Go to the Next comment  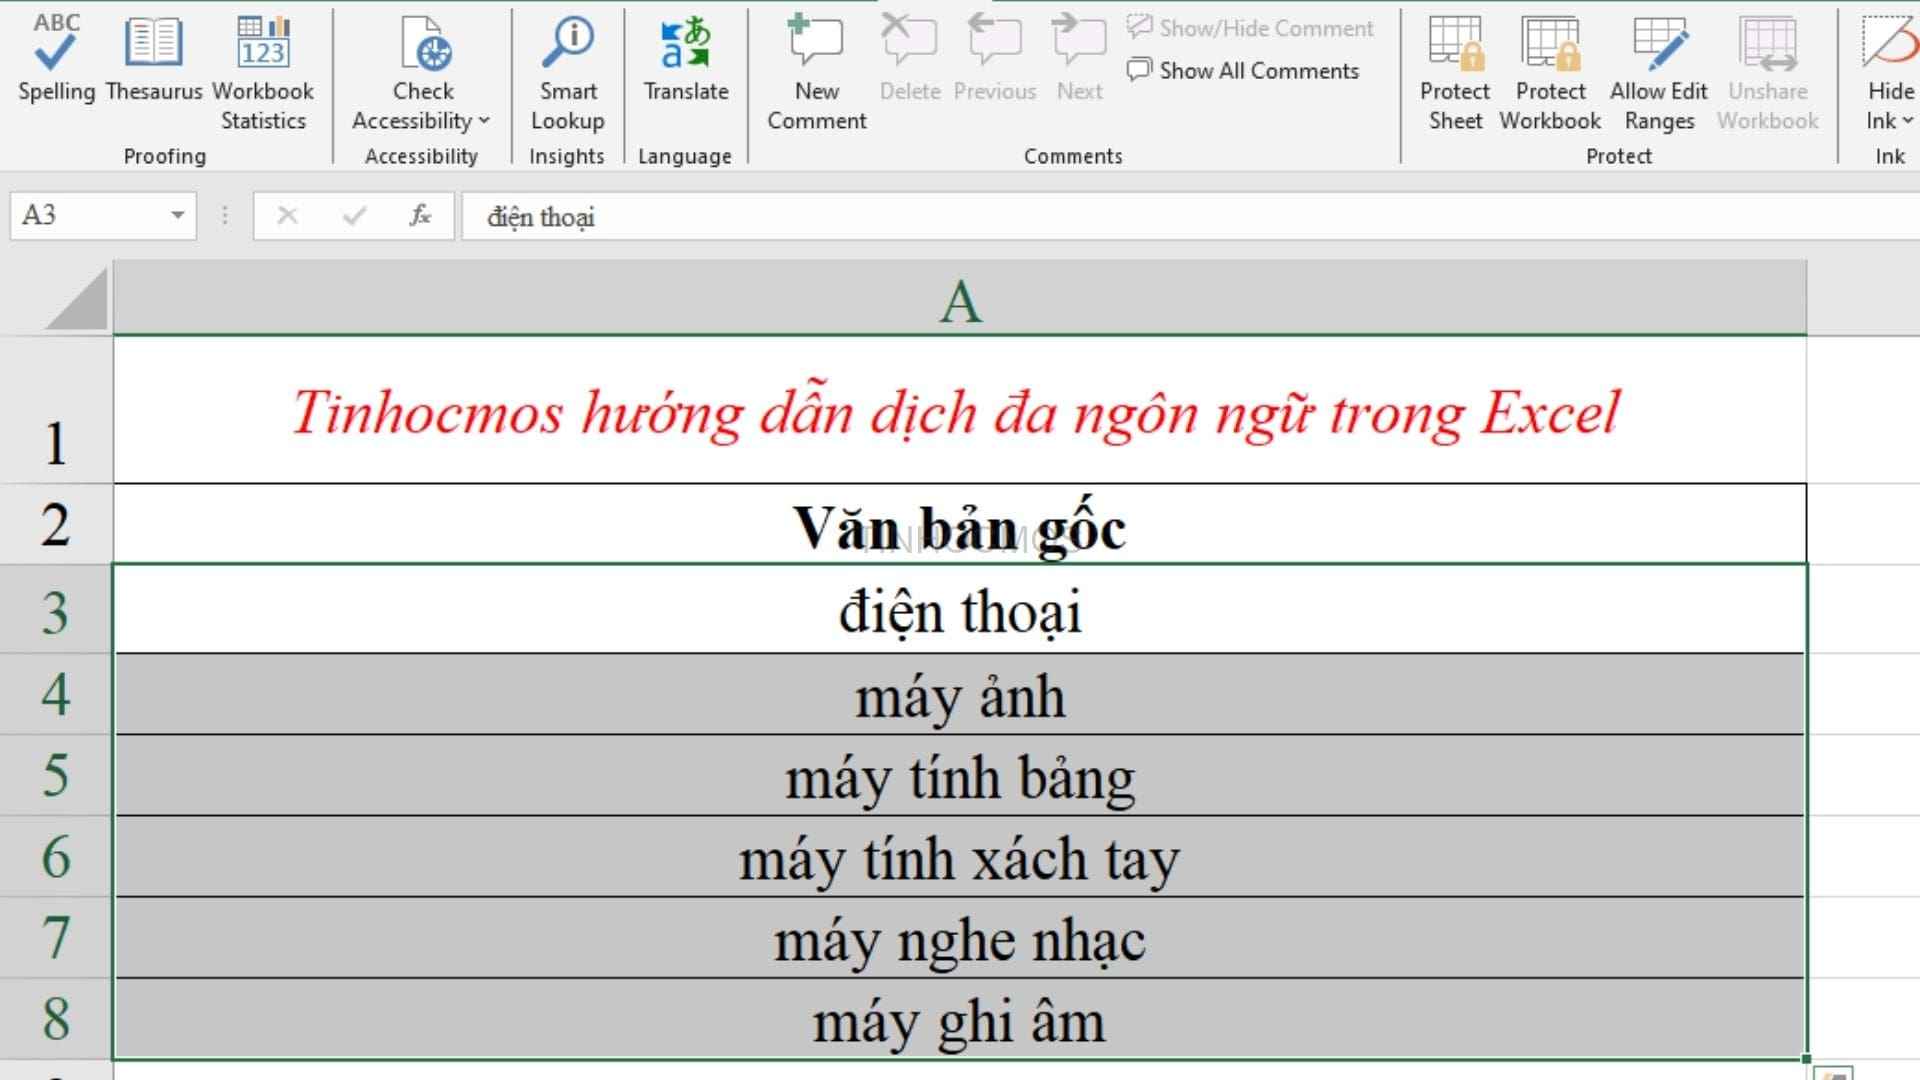coord(1080,60)
